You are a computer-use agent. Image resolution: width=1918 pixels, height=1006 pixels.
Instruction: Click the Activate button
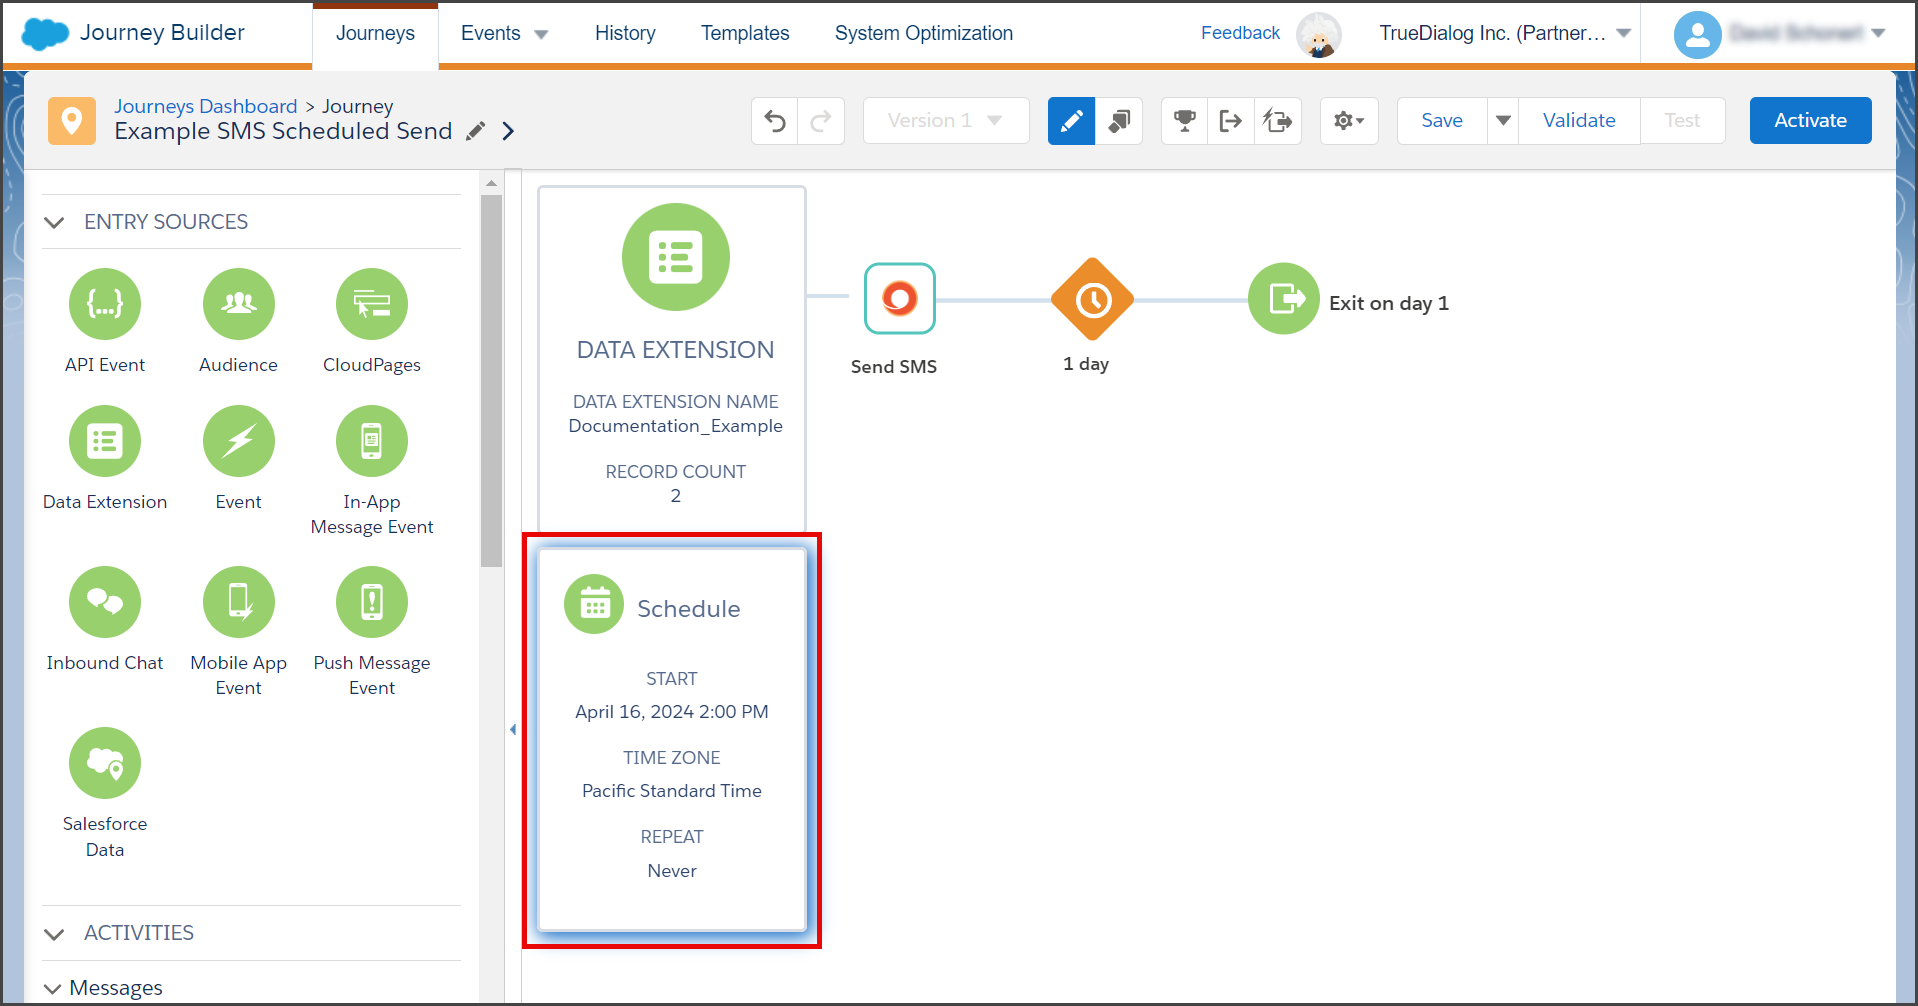point(1810,121)
